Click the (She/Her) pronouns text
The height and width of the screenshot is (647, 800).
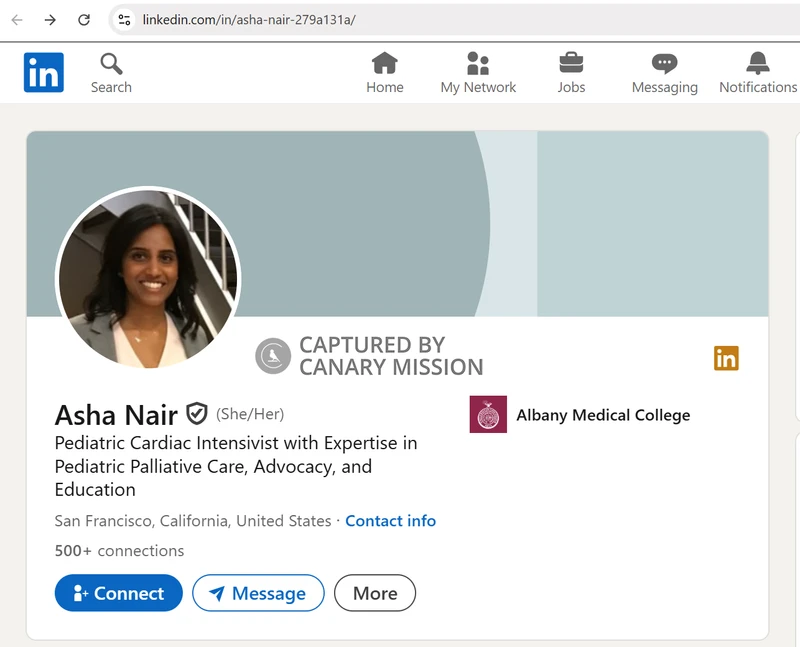pyautogui.click(x=250, y=414)
